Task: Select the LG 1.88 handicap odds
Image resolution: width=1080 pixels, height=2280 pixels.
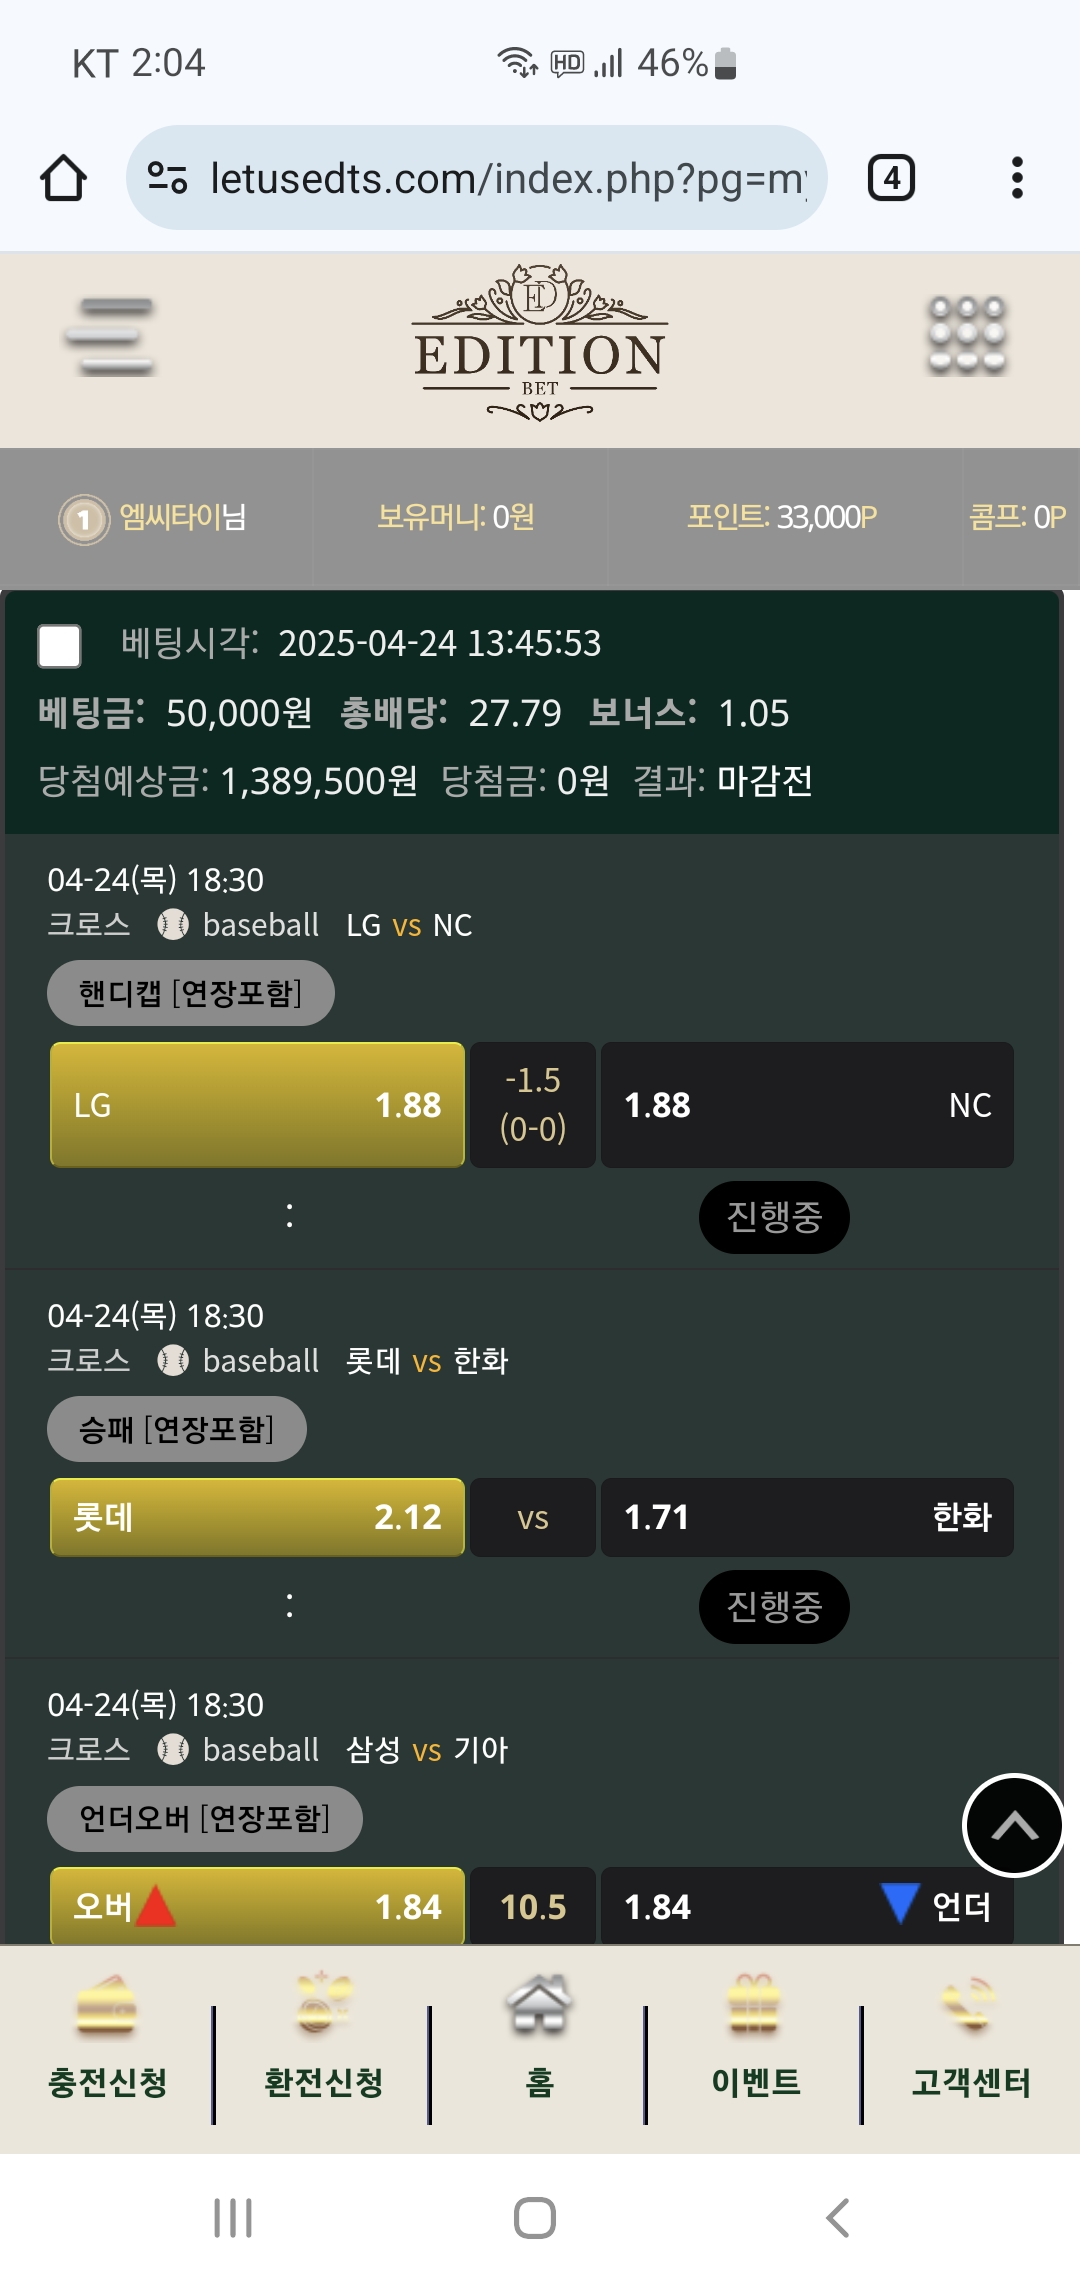Action: coord(257,1105)
